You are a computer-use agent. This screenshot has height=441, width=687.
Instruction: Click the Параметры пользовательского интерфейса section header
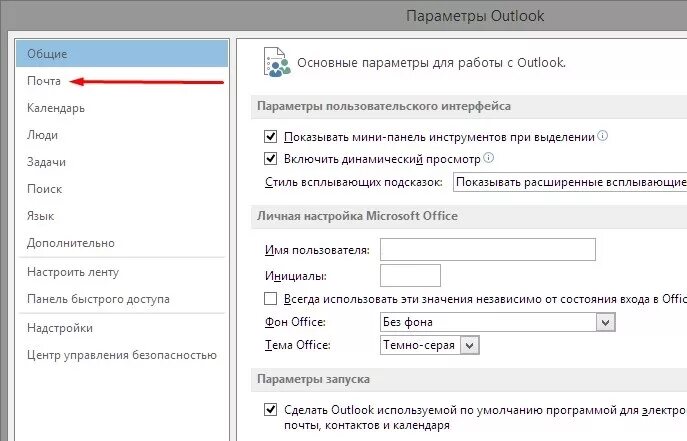(x=384, y=106)
